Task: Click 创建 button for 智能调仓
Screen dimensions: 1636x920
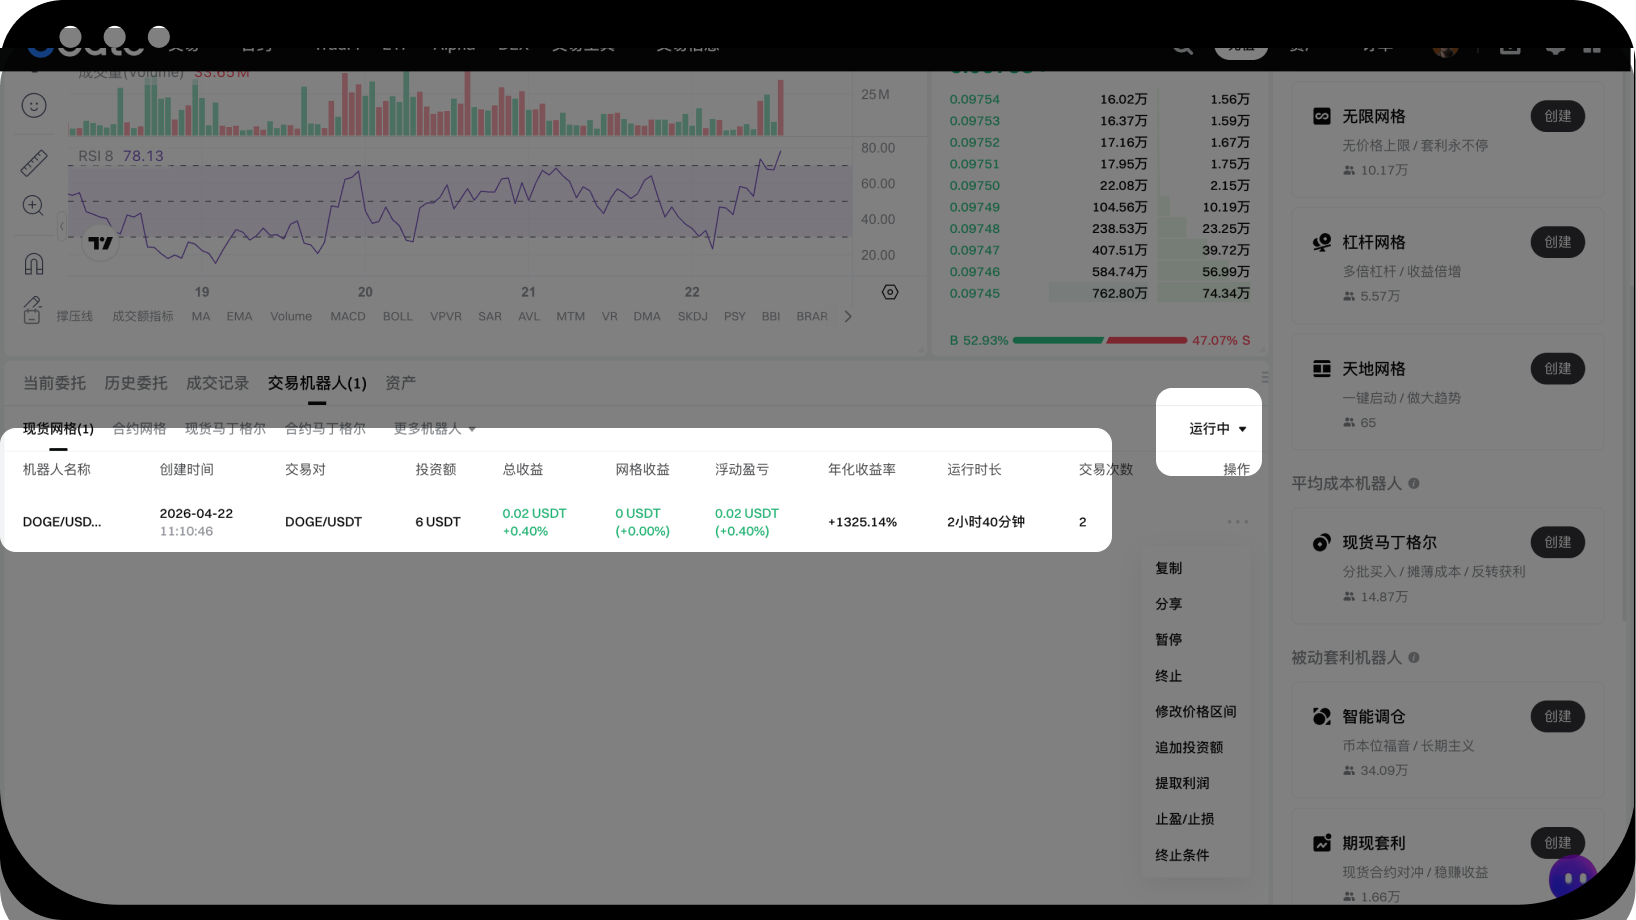Action: click(x=1557, y=717)
